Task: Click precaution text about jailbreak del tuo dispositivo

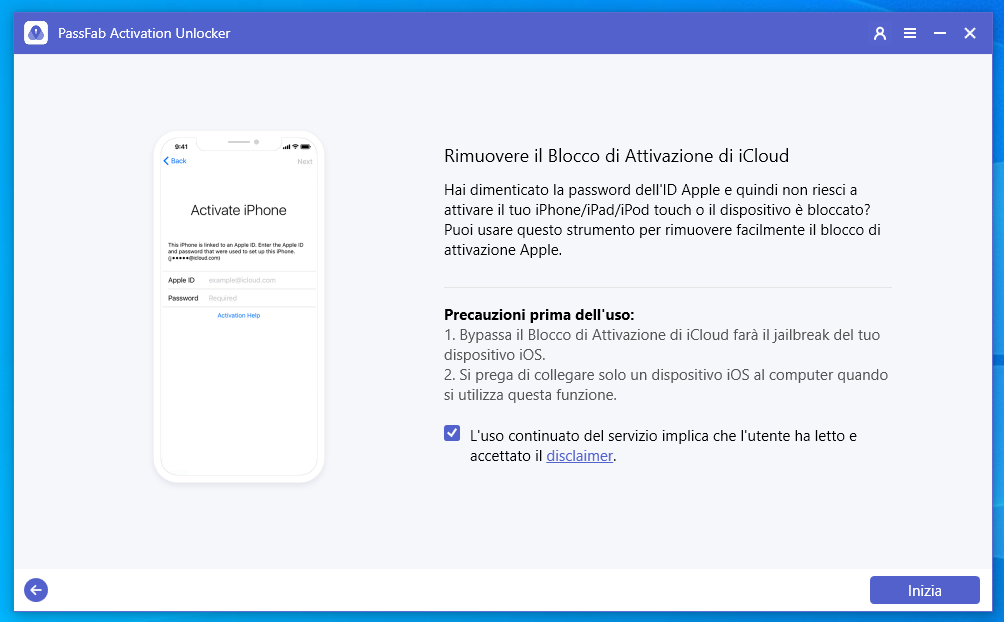Action: (x=662, y=345)
